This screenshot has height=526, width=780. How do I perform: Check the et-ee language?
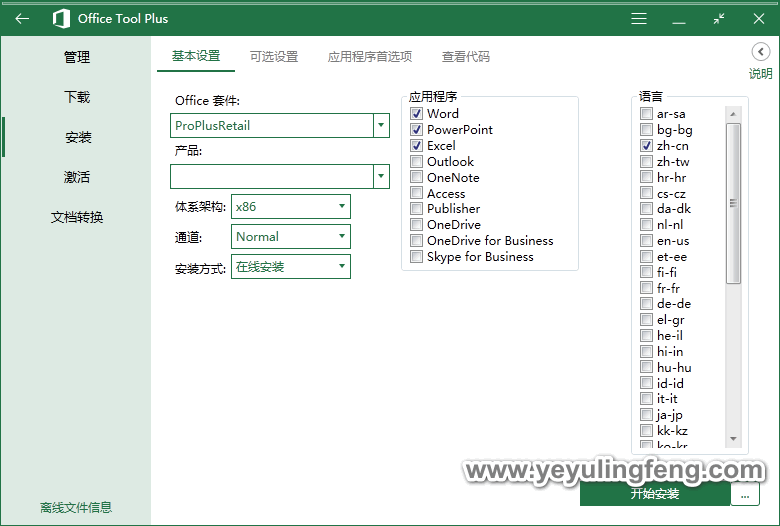coord(646,257)
